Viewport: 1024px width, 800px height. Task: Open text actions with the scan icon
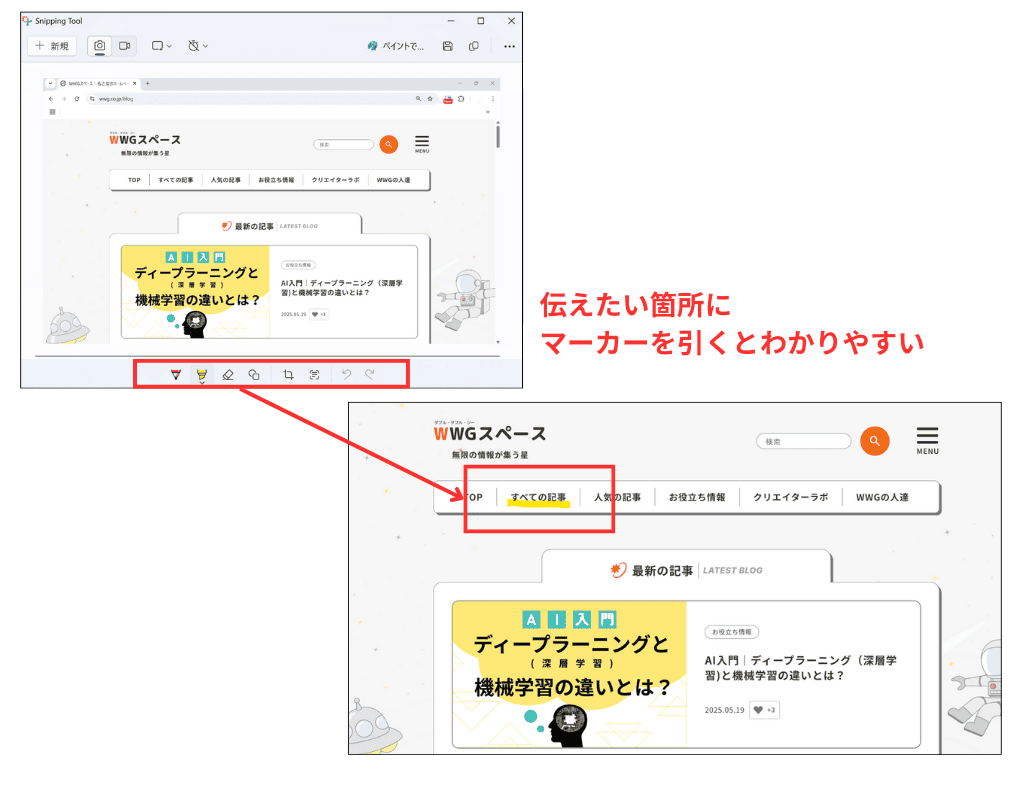(315, 374)
